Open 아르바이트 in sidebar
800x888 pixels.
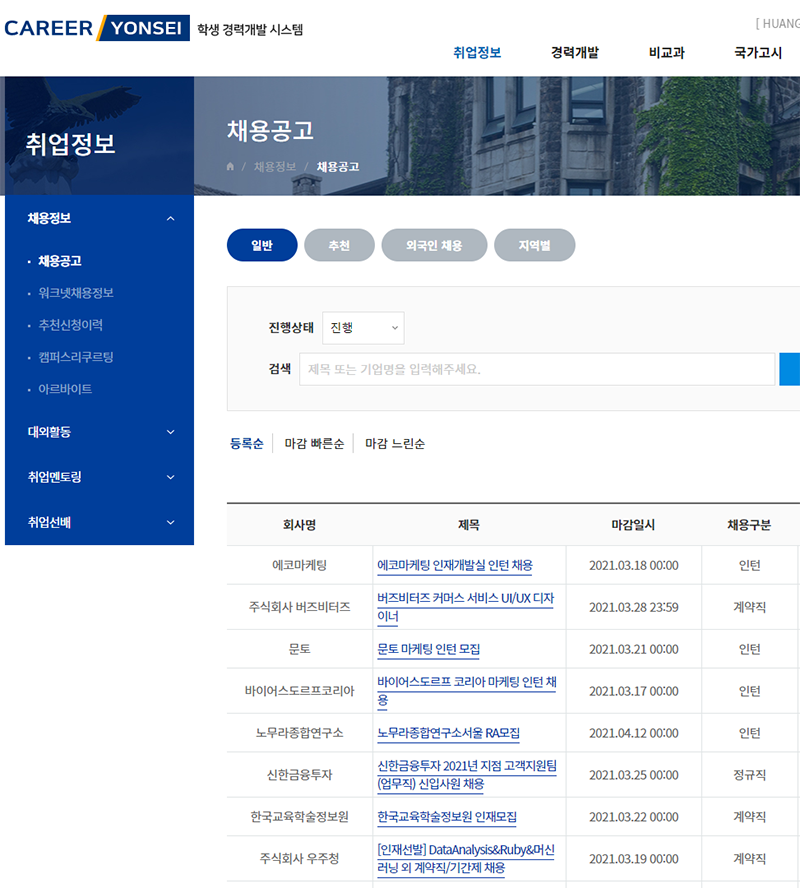(65, 389)
